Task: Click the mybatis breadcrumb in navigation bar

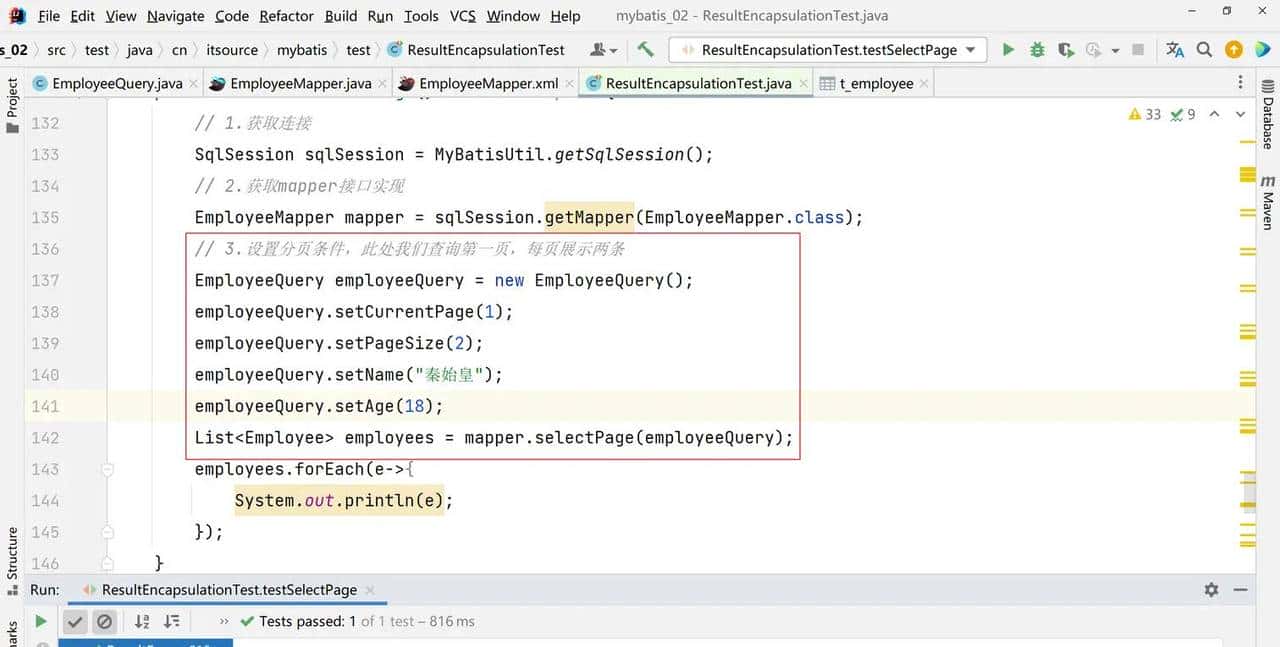Action: click(301, 50)
